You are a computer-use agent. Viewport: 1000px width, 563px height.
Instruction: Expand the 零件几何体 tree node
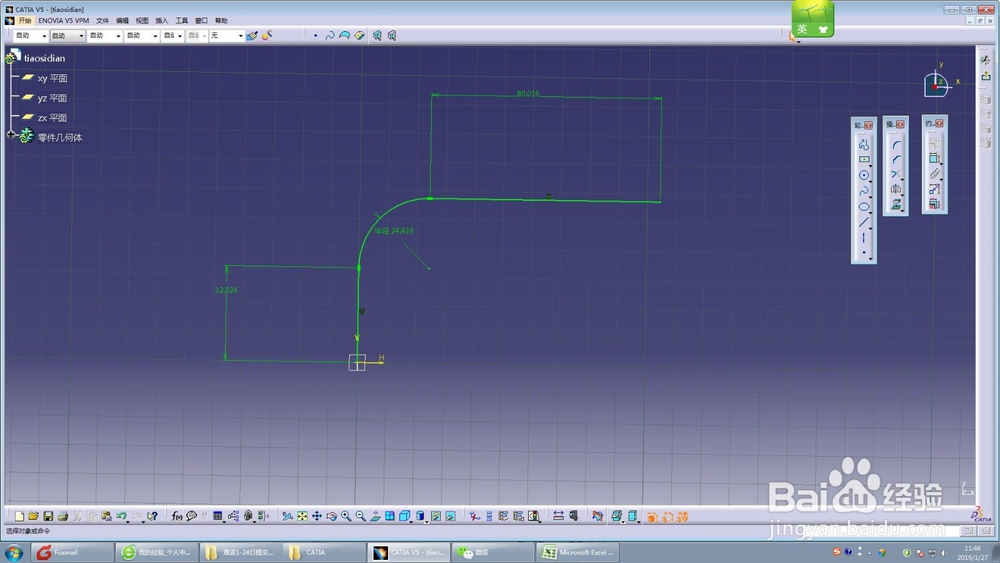coord(11,135)
